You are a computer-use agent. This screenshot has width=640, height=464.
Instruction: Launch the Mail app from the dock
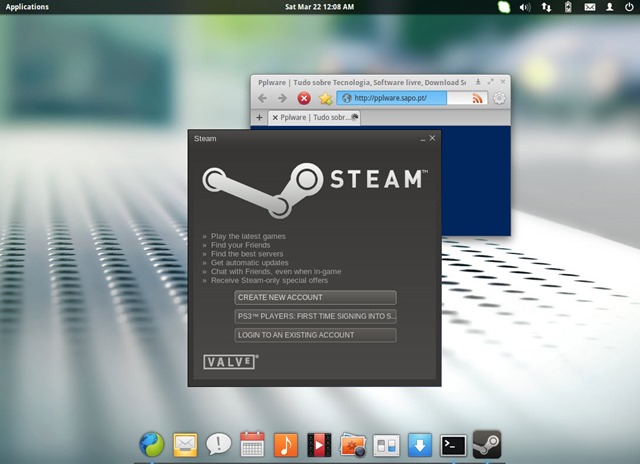coord(185,445)
